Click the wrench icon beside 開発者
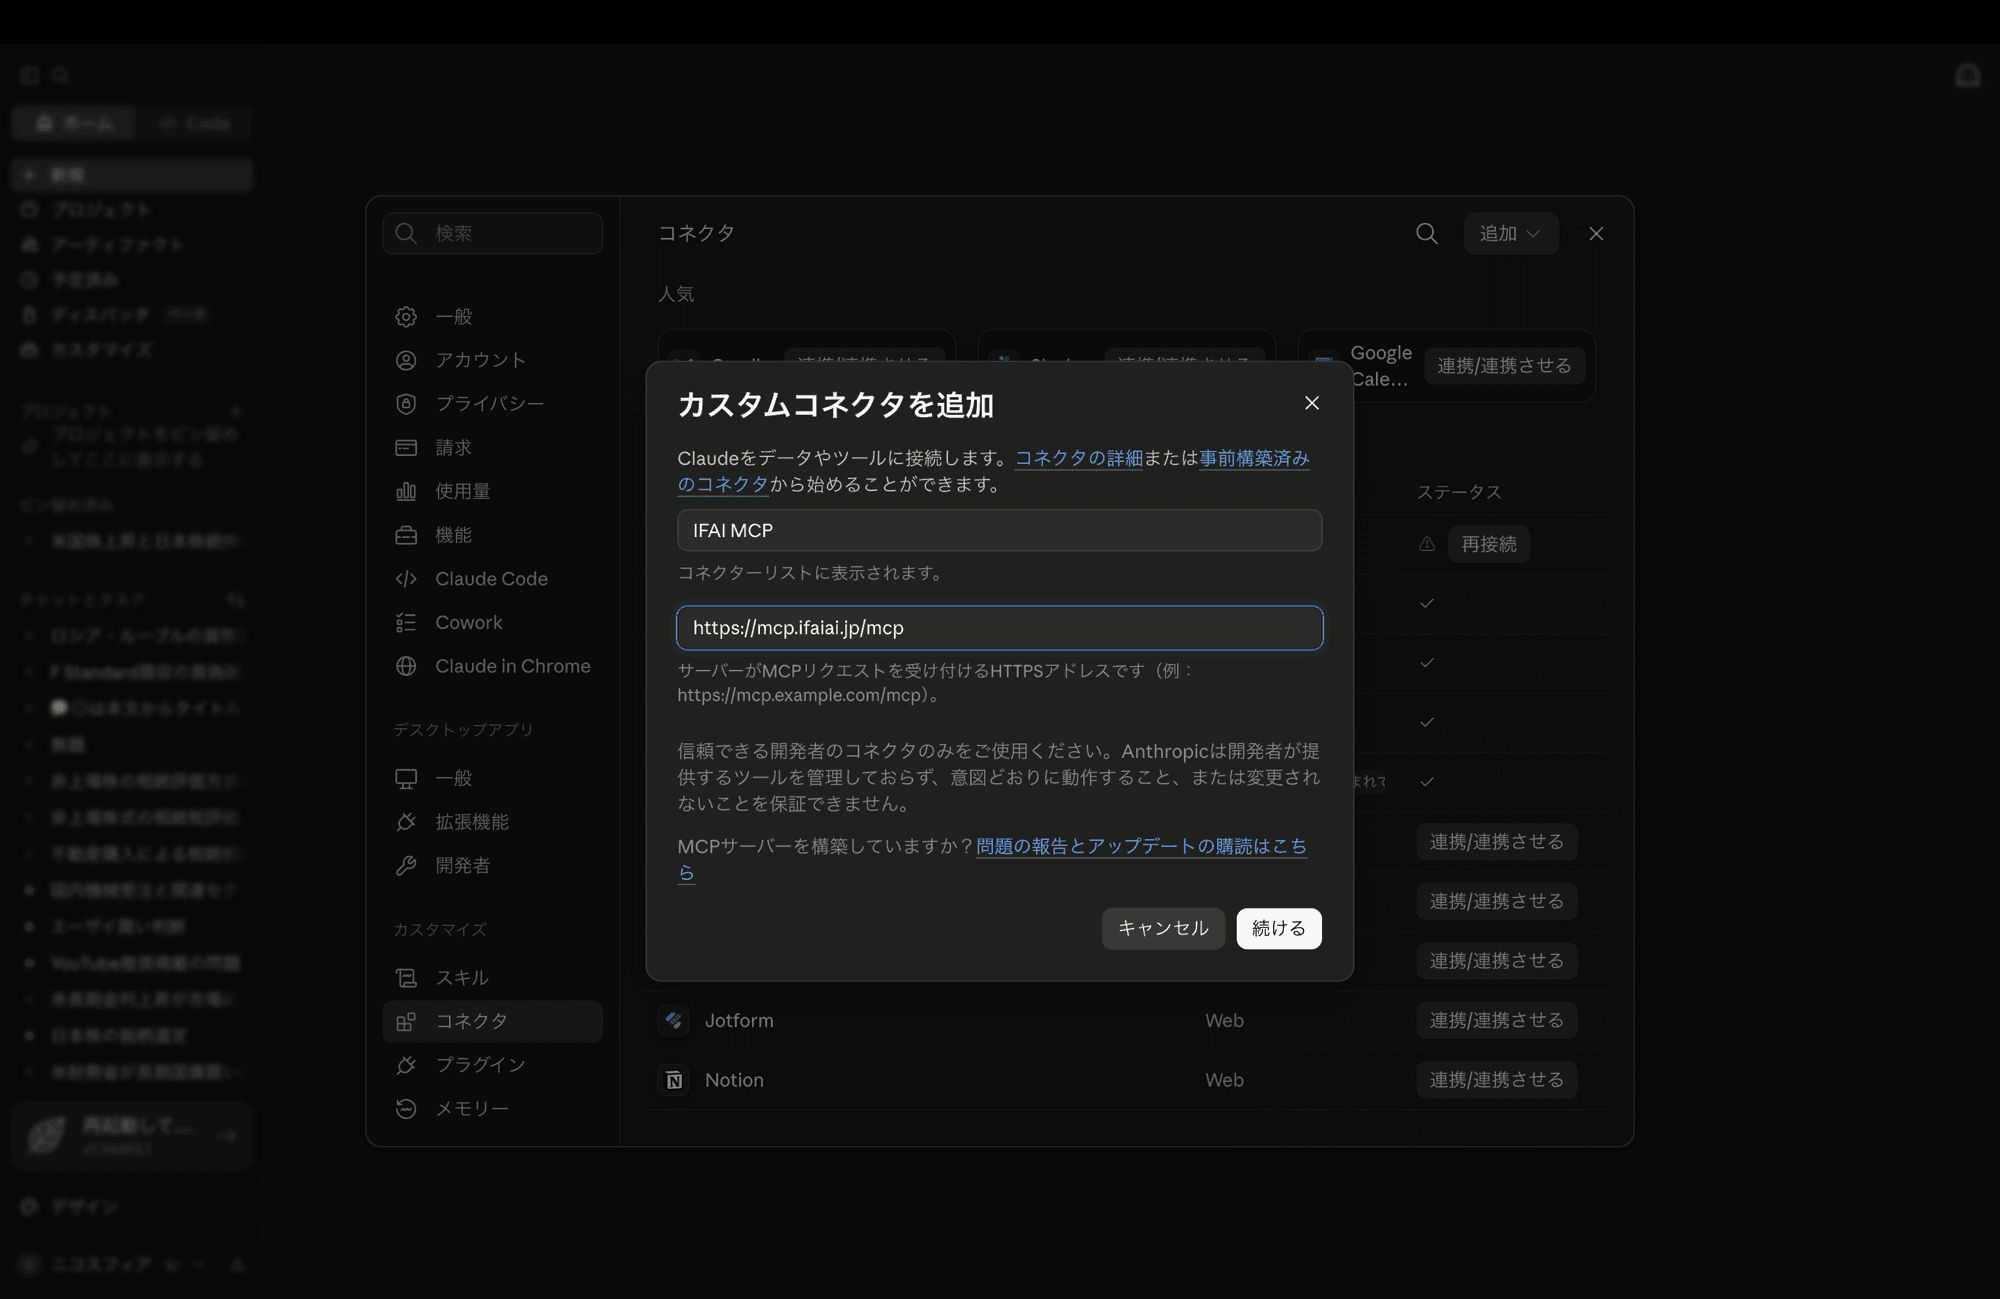Screen dimensions: 2000x1299 (406, 865)
